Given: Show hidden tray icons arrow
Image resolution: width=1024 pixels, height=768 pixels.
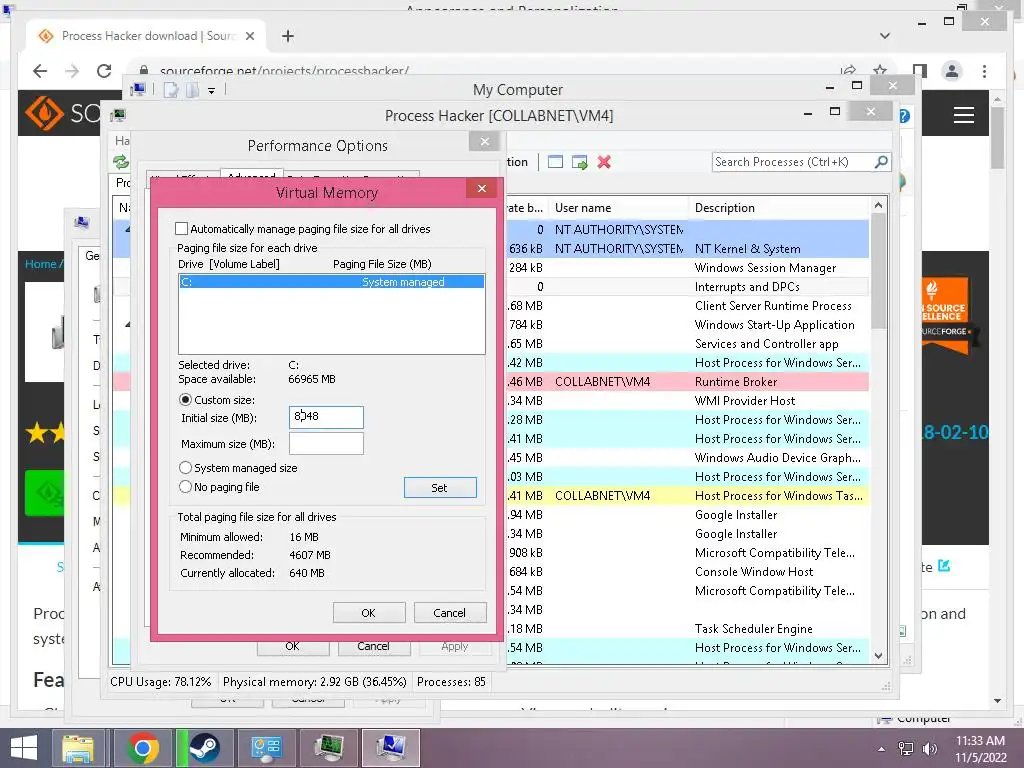Looking at the screenshot, I should [x=882, y=749].
